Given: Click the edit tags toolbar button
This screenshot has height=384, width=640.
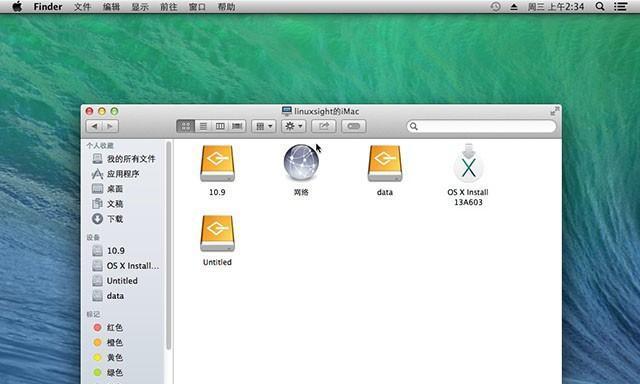Looking at the screenshot, I should (353, 126).
